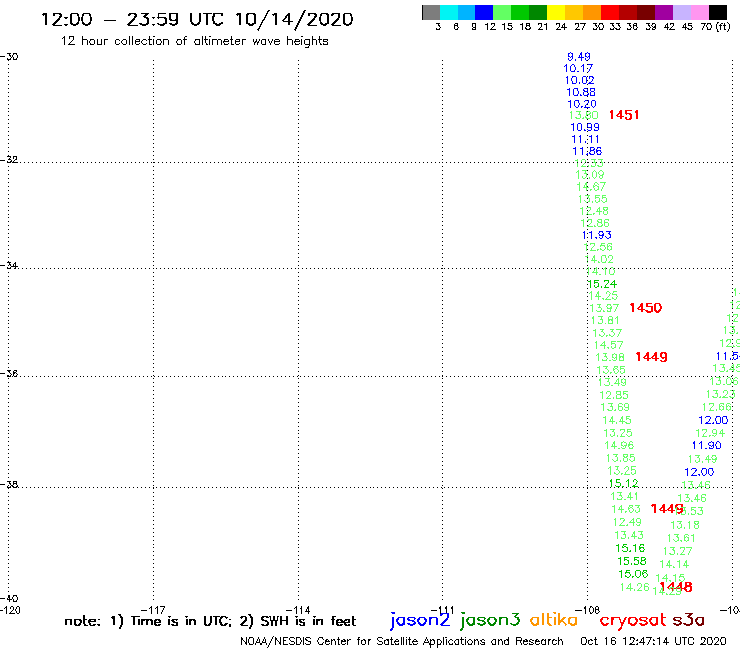Click the wave height value 14.45
740x650 pixels.
pos(617,420)
